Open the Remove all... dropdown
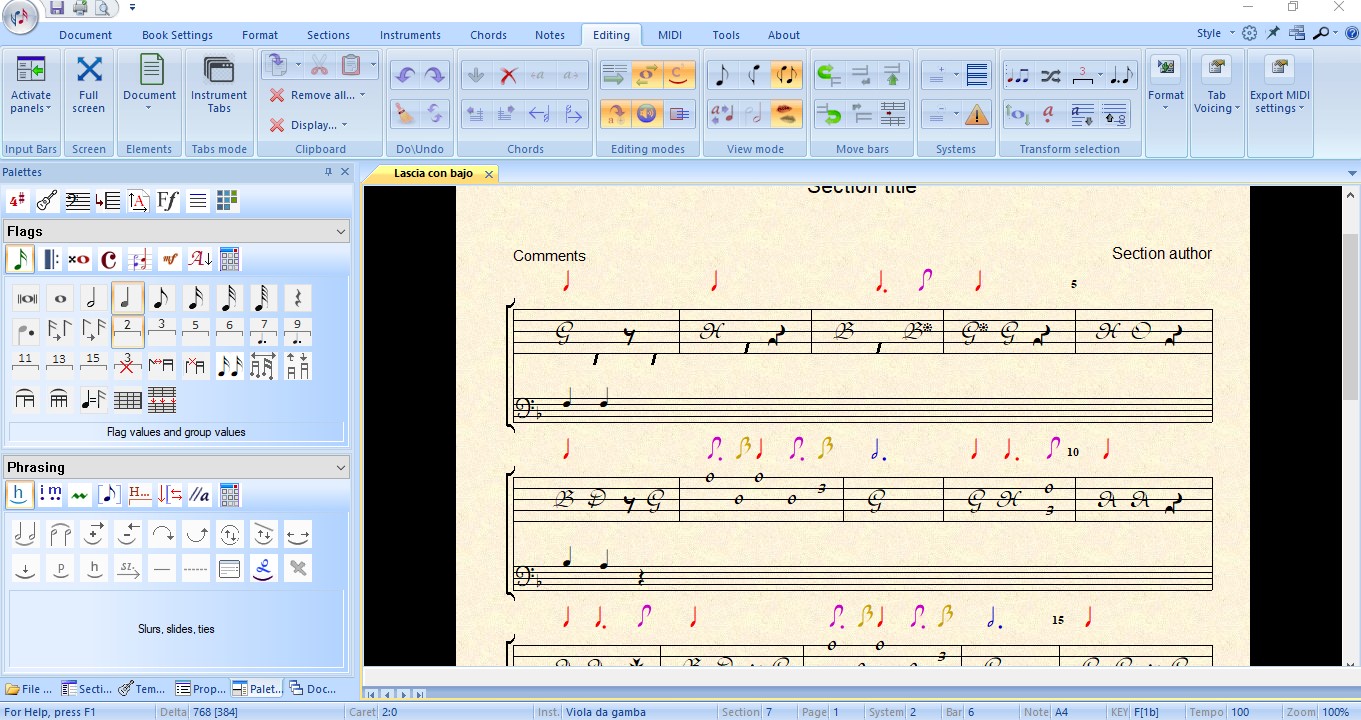1361x720 pixels. point(318,95)
